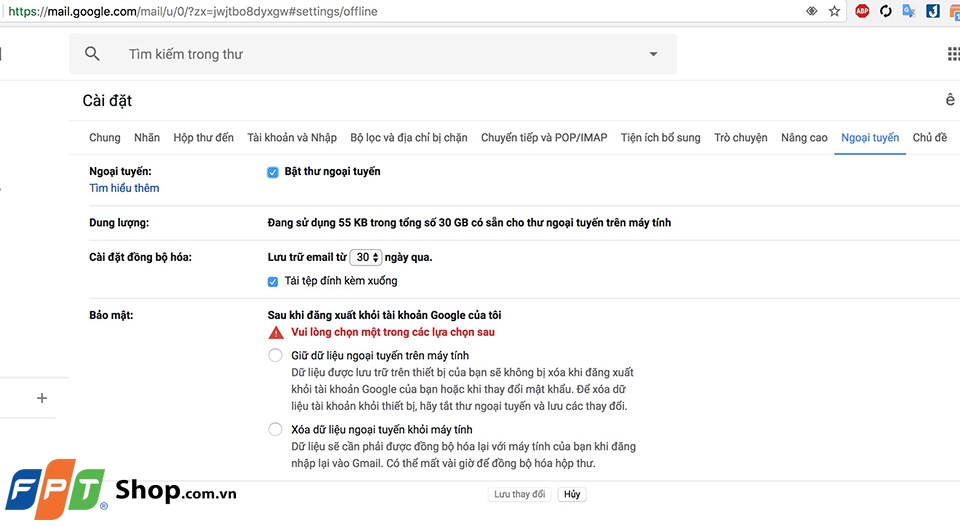Image resolution: width=960 pixels, height=526 pixels.
Task: Click the red warning triangle icon
Action: tap(276, 333)
